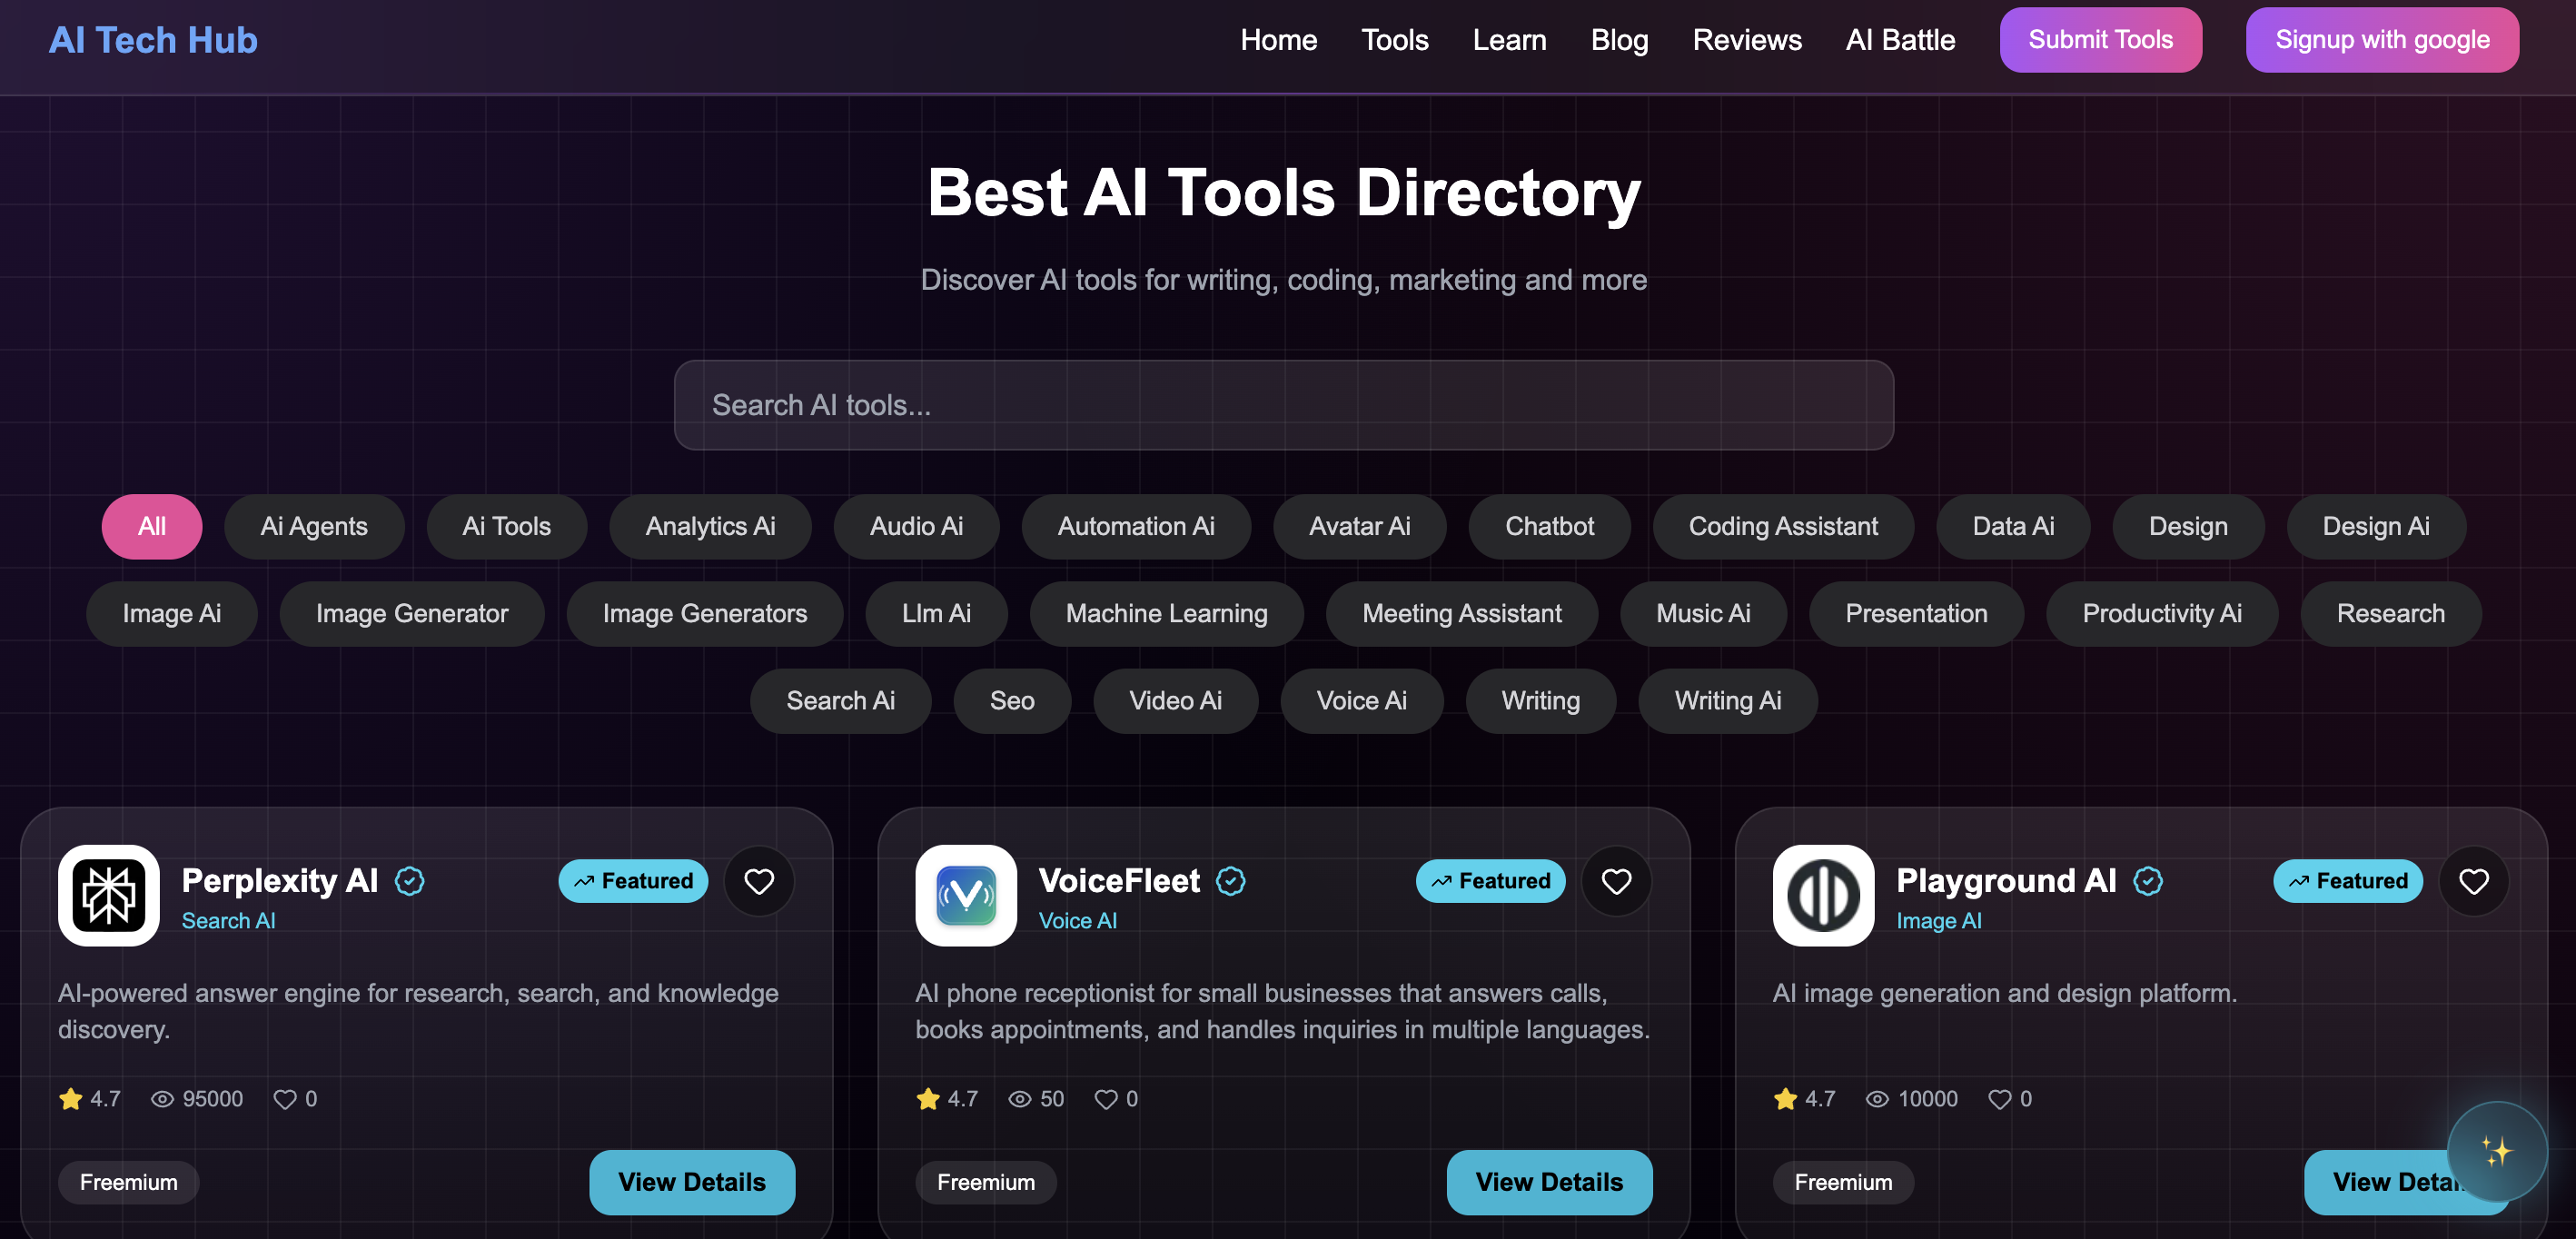Click the star rating on Perplexity AI card
This screenshot has width=2576, height=1239.
(89, 1099)
